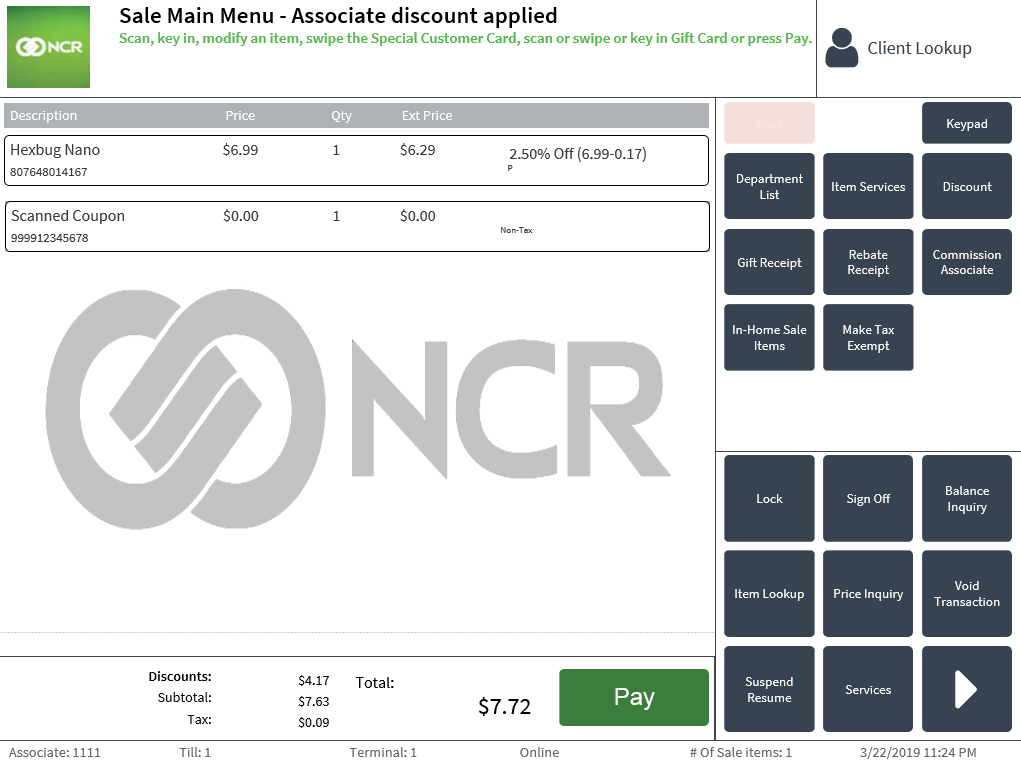Click # Of Sale items: 1
This screenshot has width=1021, height=762.
pyautogui.click(x=741, y=752)
